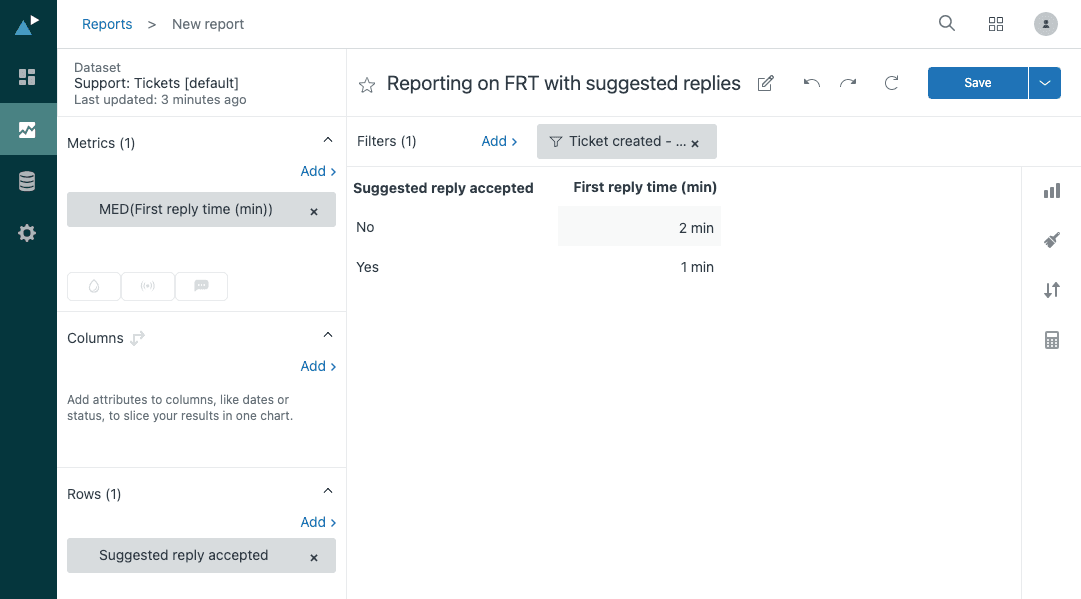1081x599 pixels.
Task: Open the chart type selector icon
Action: 1051,190
